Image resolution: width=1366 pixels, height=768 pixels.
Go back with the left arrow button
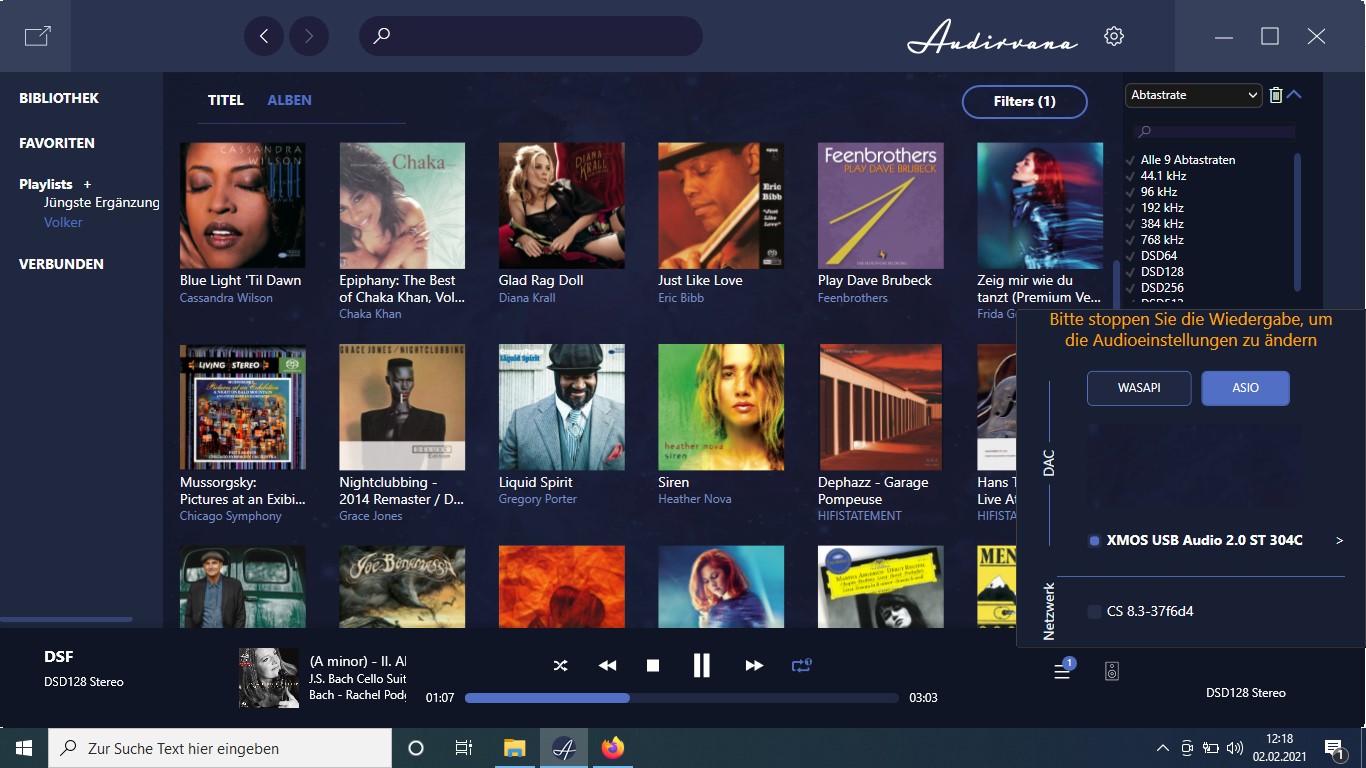click(264, 36)
